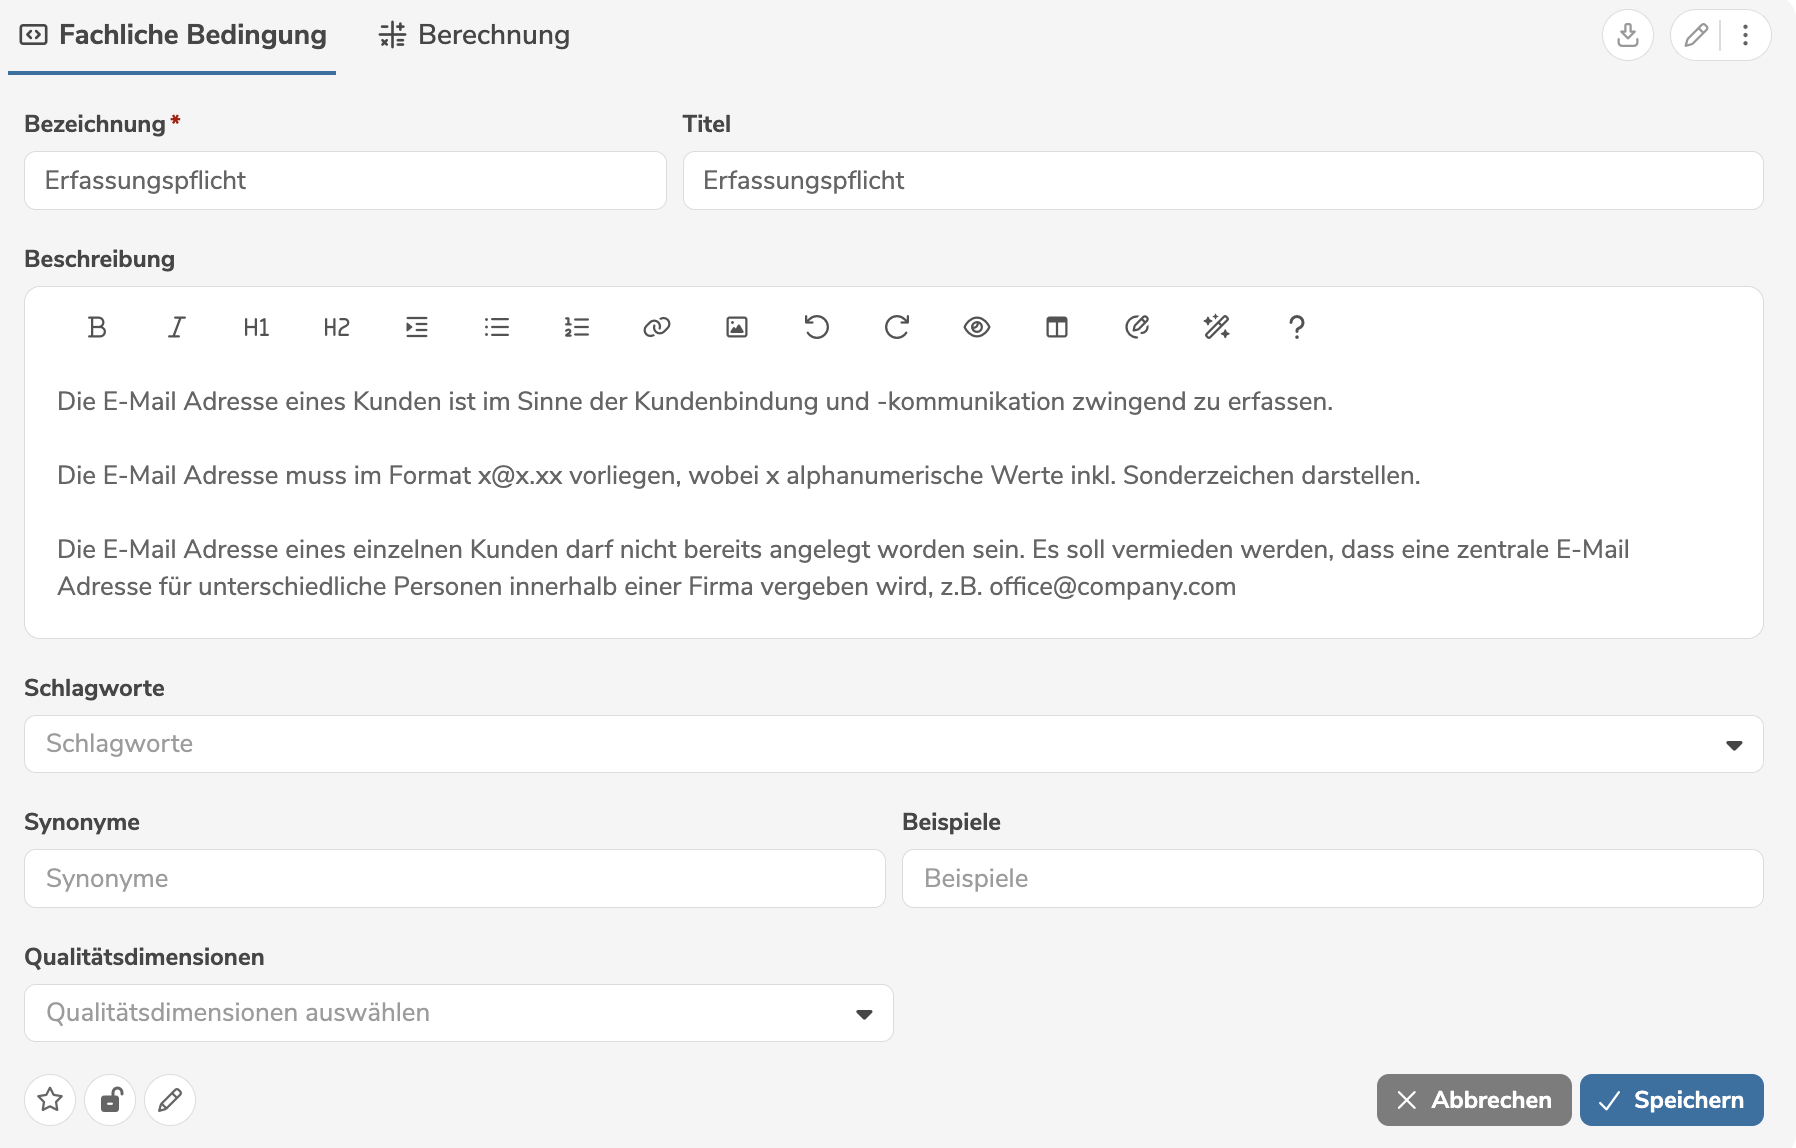Image resolution: width=1796 pixels, height=1148 pixels.
Task: Insert a table using the table icon
Action: click(x=1057, y=327)
